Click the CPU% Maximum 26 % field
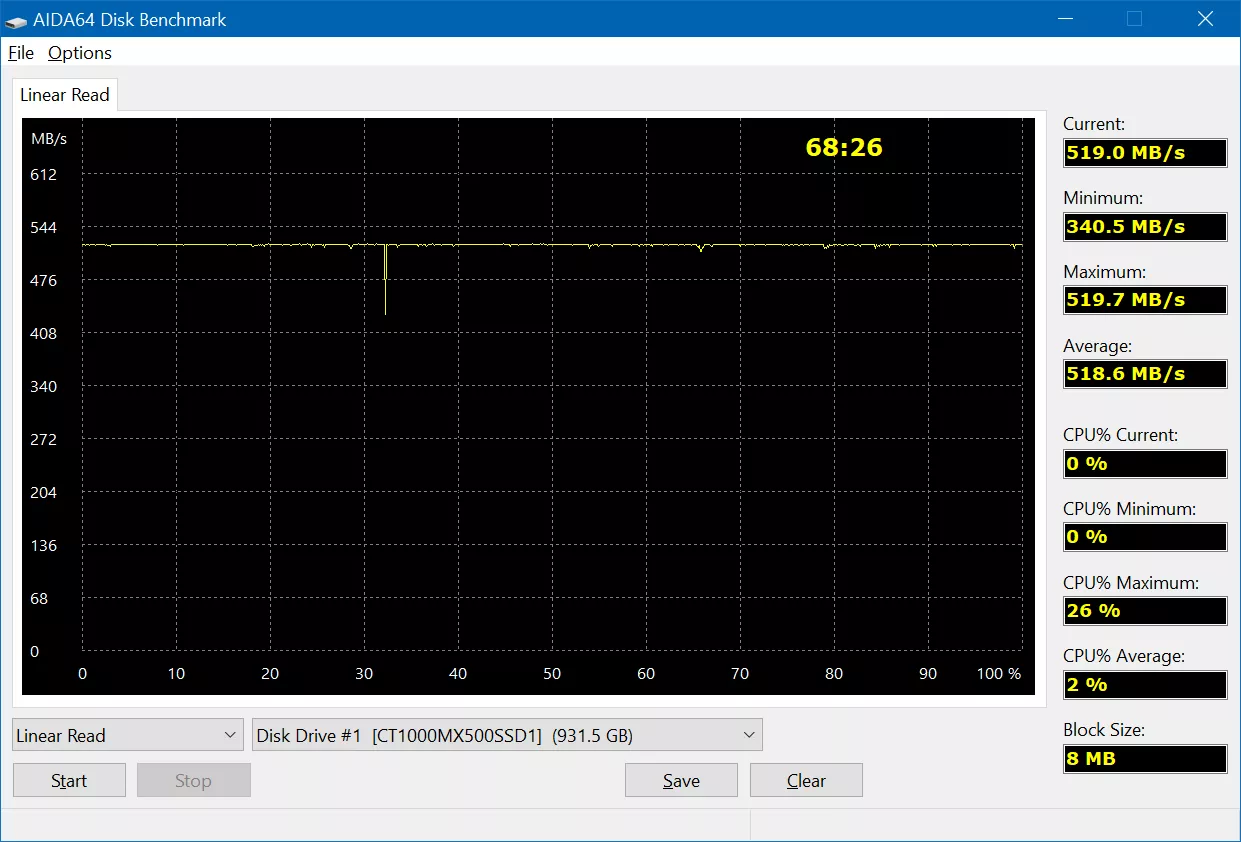This screenshot has width=1241, height=842. point(1145,611)
